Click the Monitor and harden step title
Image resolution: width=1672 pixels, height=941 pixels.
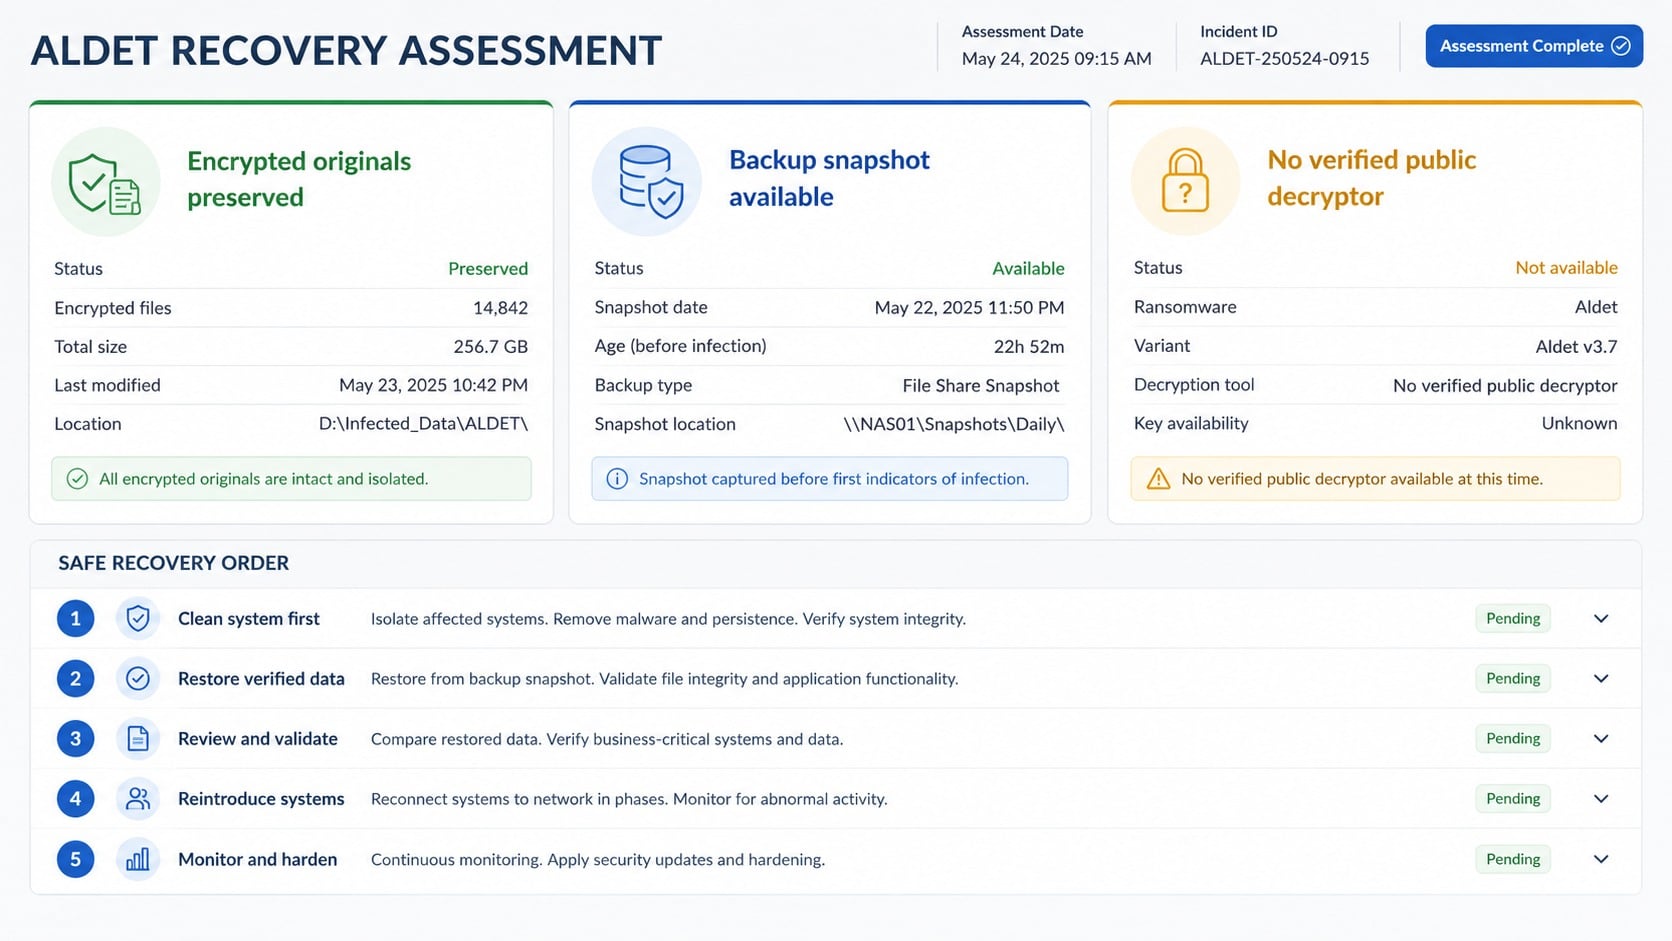tap(257, 860)
